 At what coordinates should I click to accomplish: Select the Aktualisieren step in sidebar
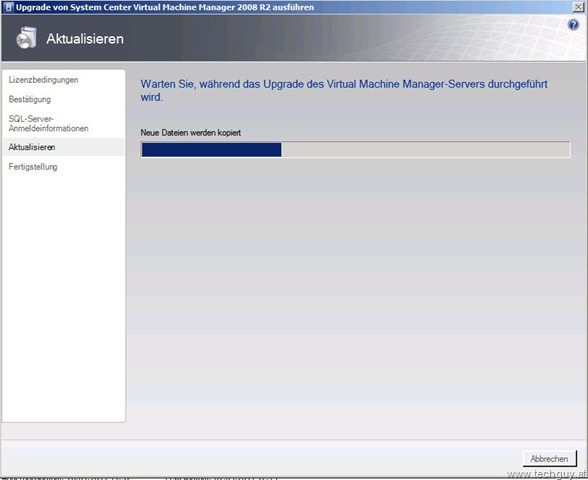63,147
